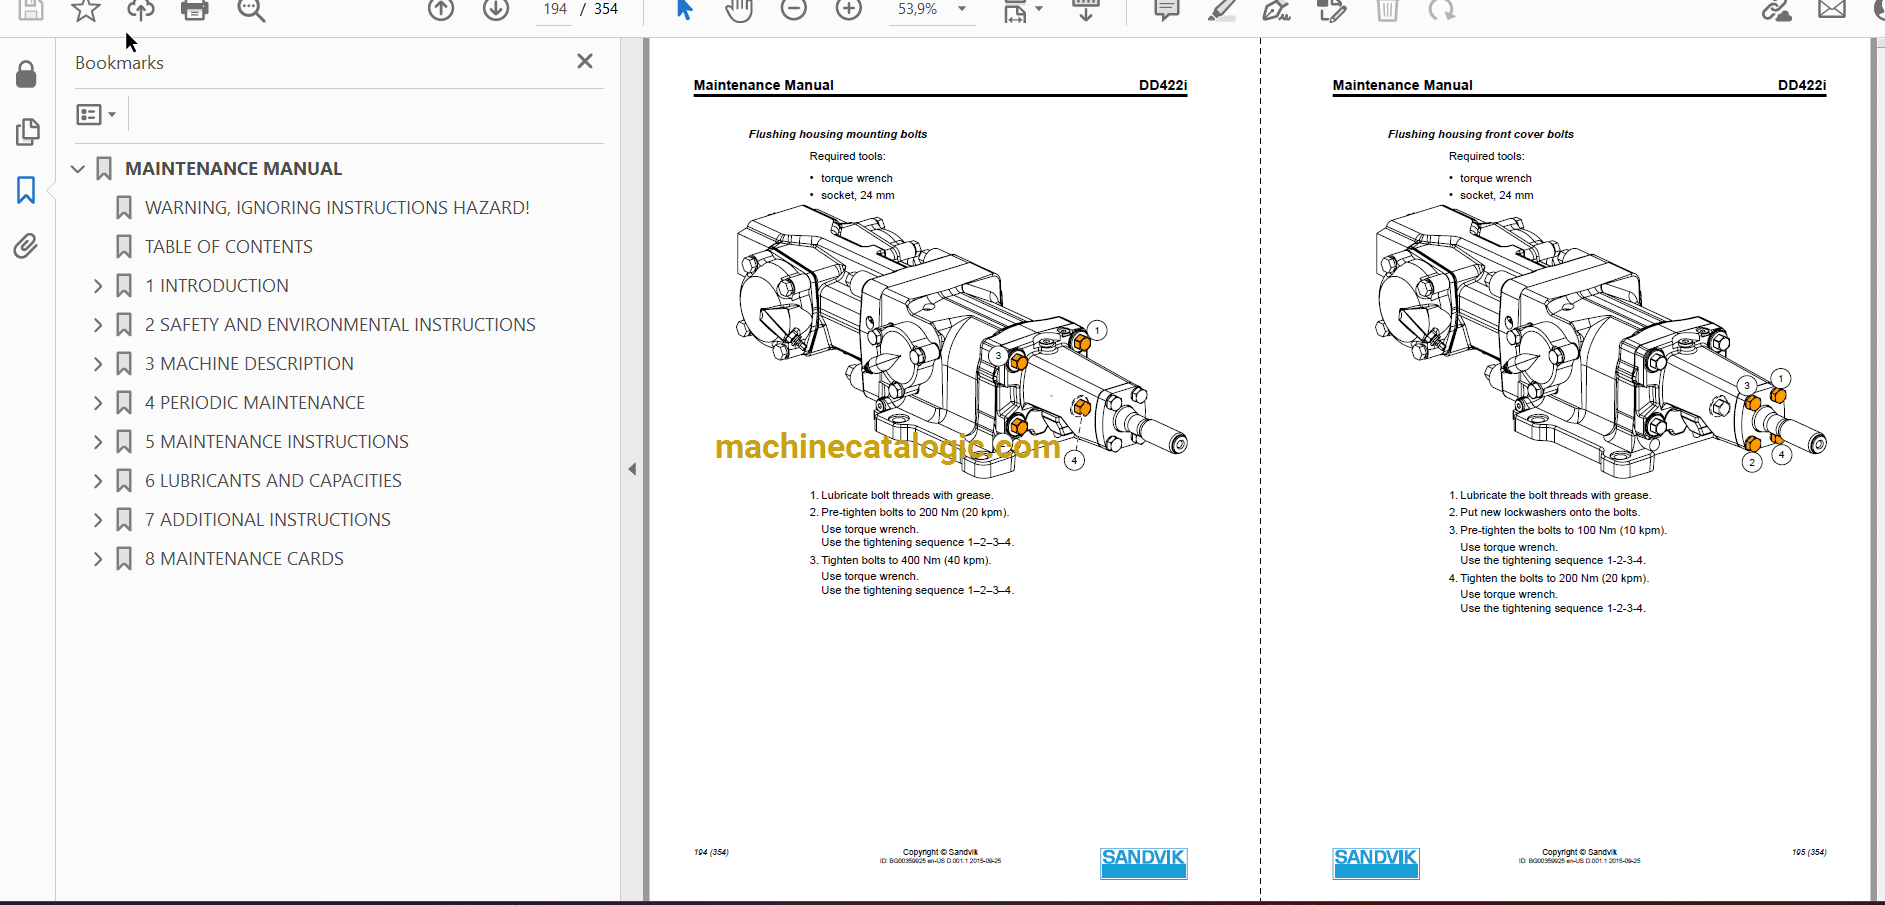Go to next page with down arrow
This screenshot has width=1885, height=905.
(496, 10)
